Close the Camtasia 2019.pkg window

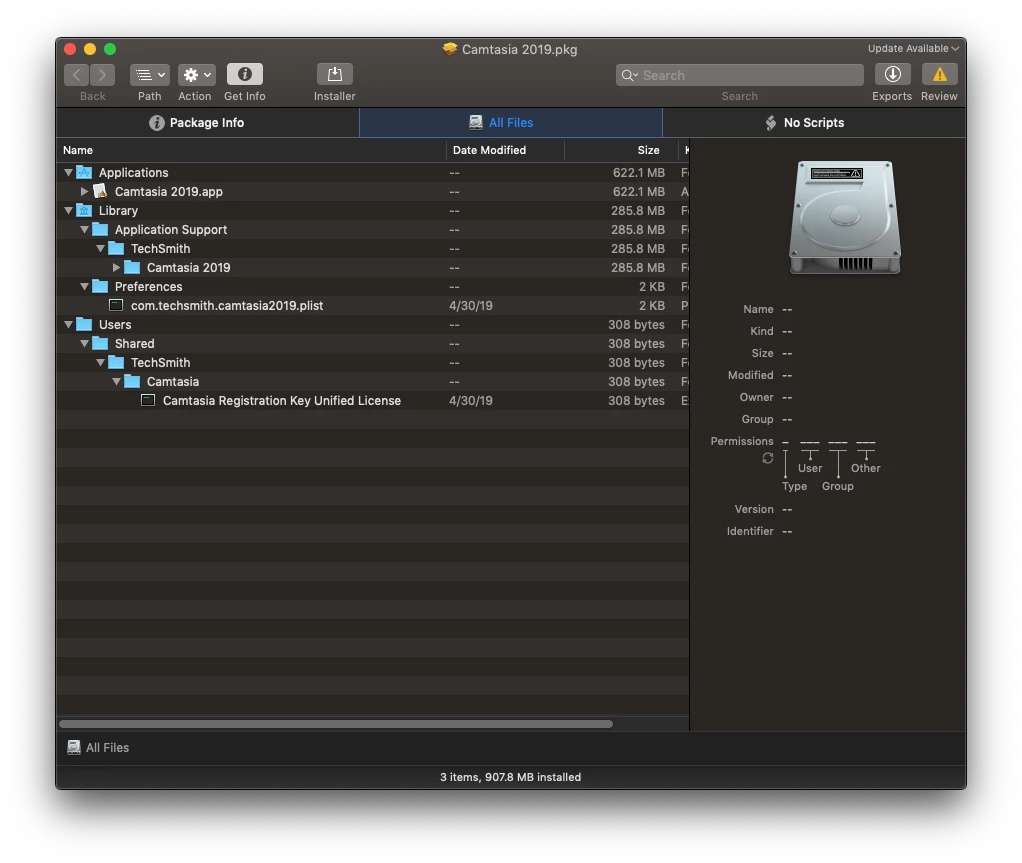click(70, 49)
